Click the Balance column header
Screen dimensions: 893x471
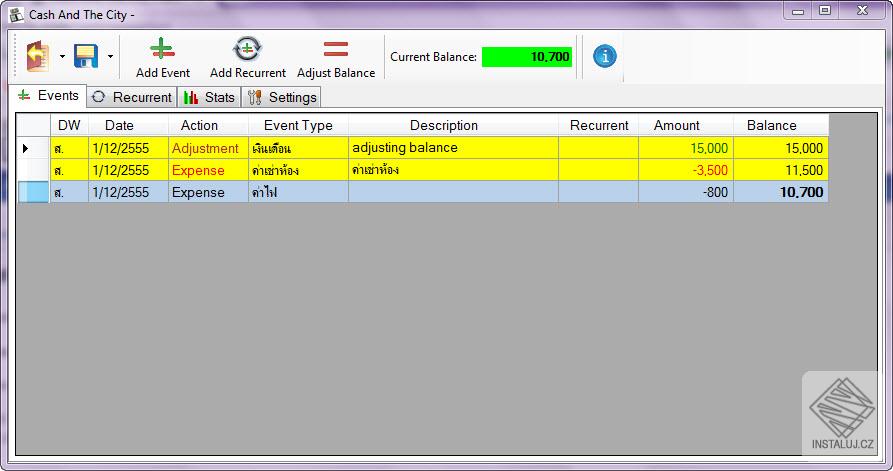[781, 125]
